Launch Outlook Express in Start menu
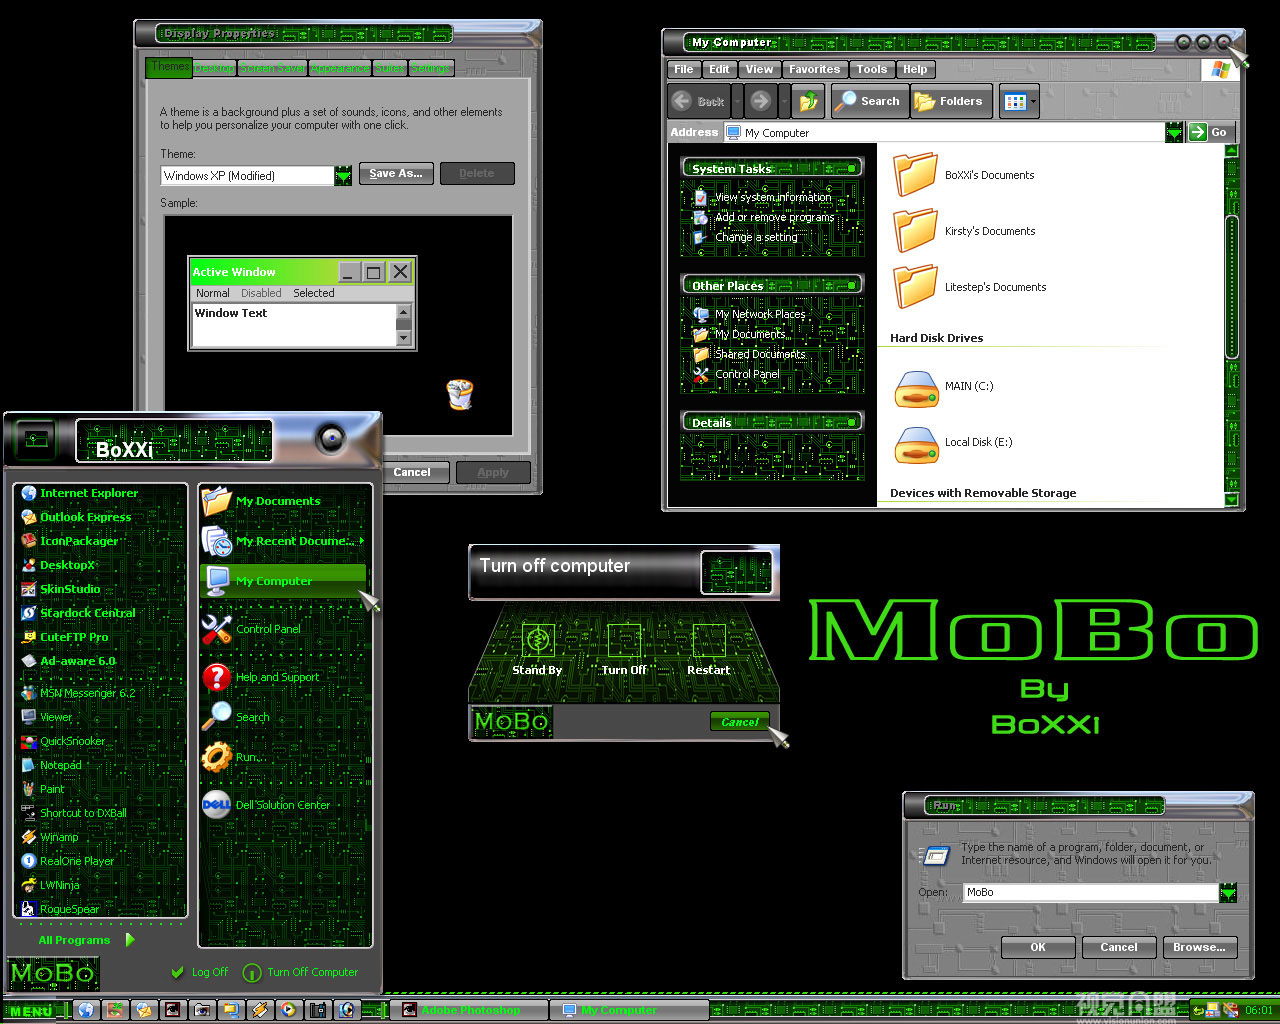 pos(77,517)
